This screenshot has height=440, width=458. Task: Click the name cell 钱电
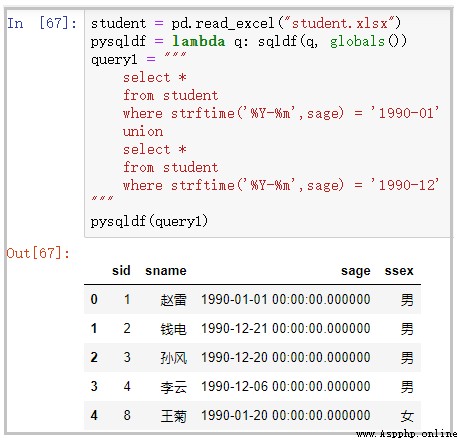click(x=173, y=328)
